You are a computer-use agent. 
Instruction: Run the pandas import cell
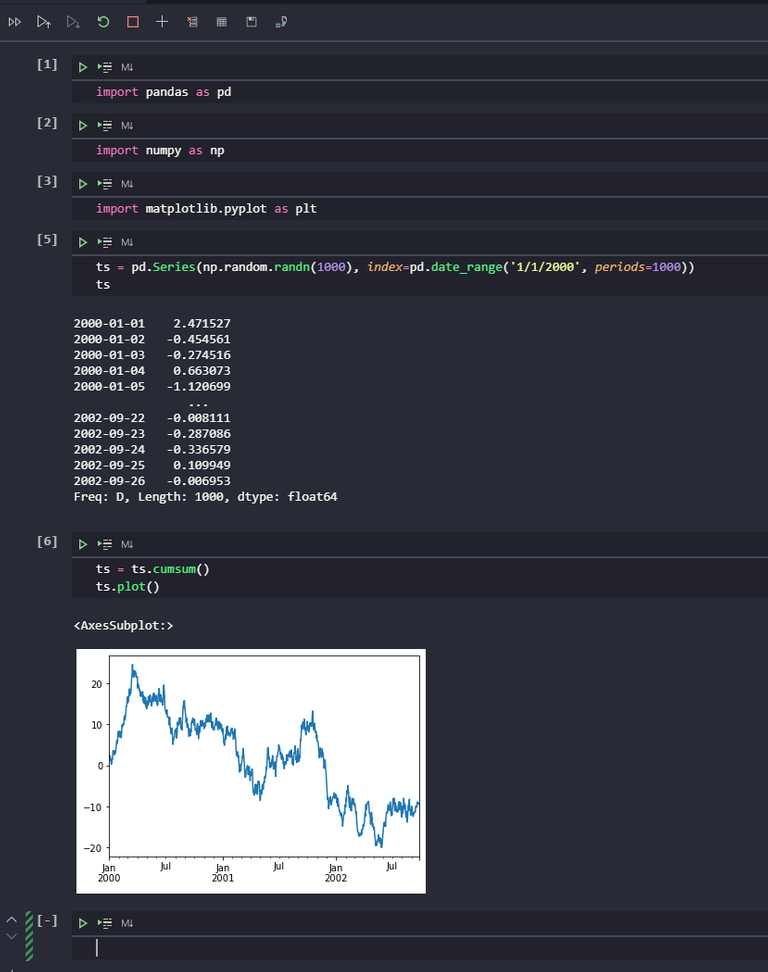point(82,67)
